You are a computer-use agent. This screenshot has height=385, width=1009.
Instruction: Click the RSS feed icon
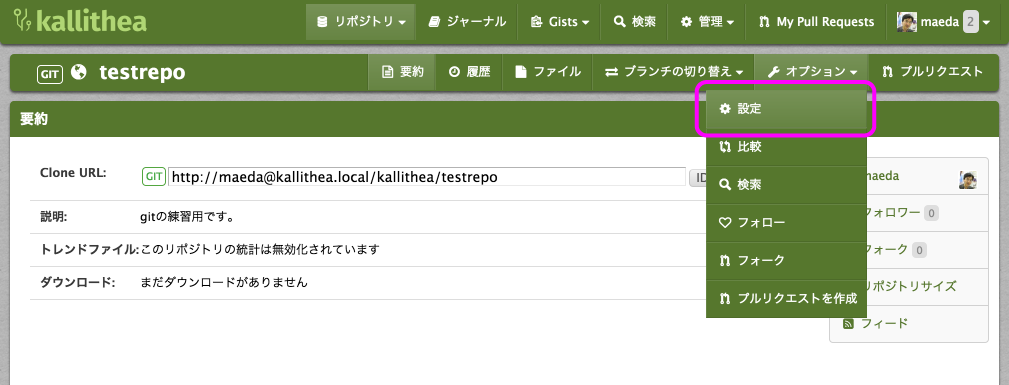point(849,323)
